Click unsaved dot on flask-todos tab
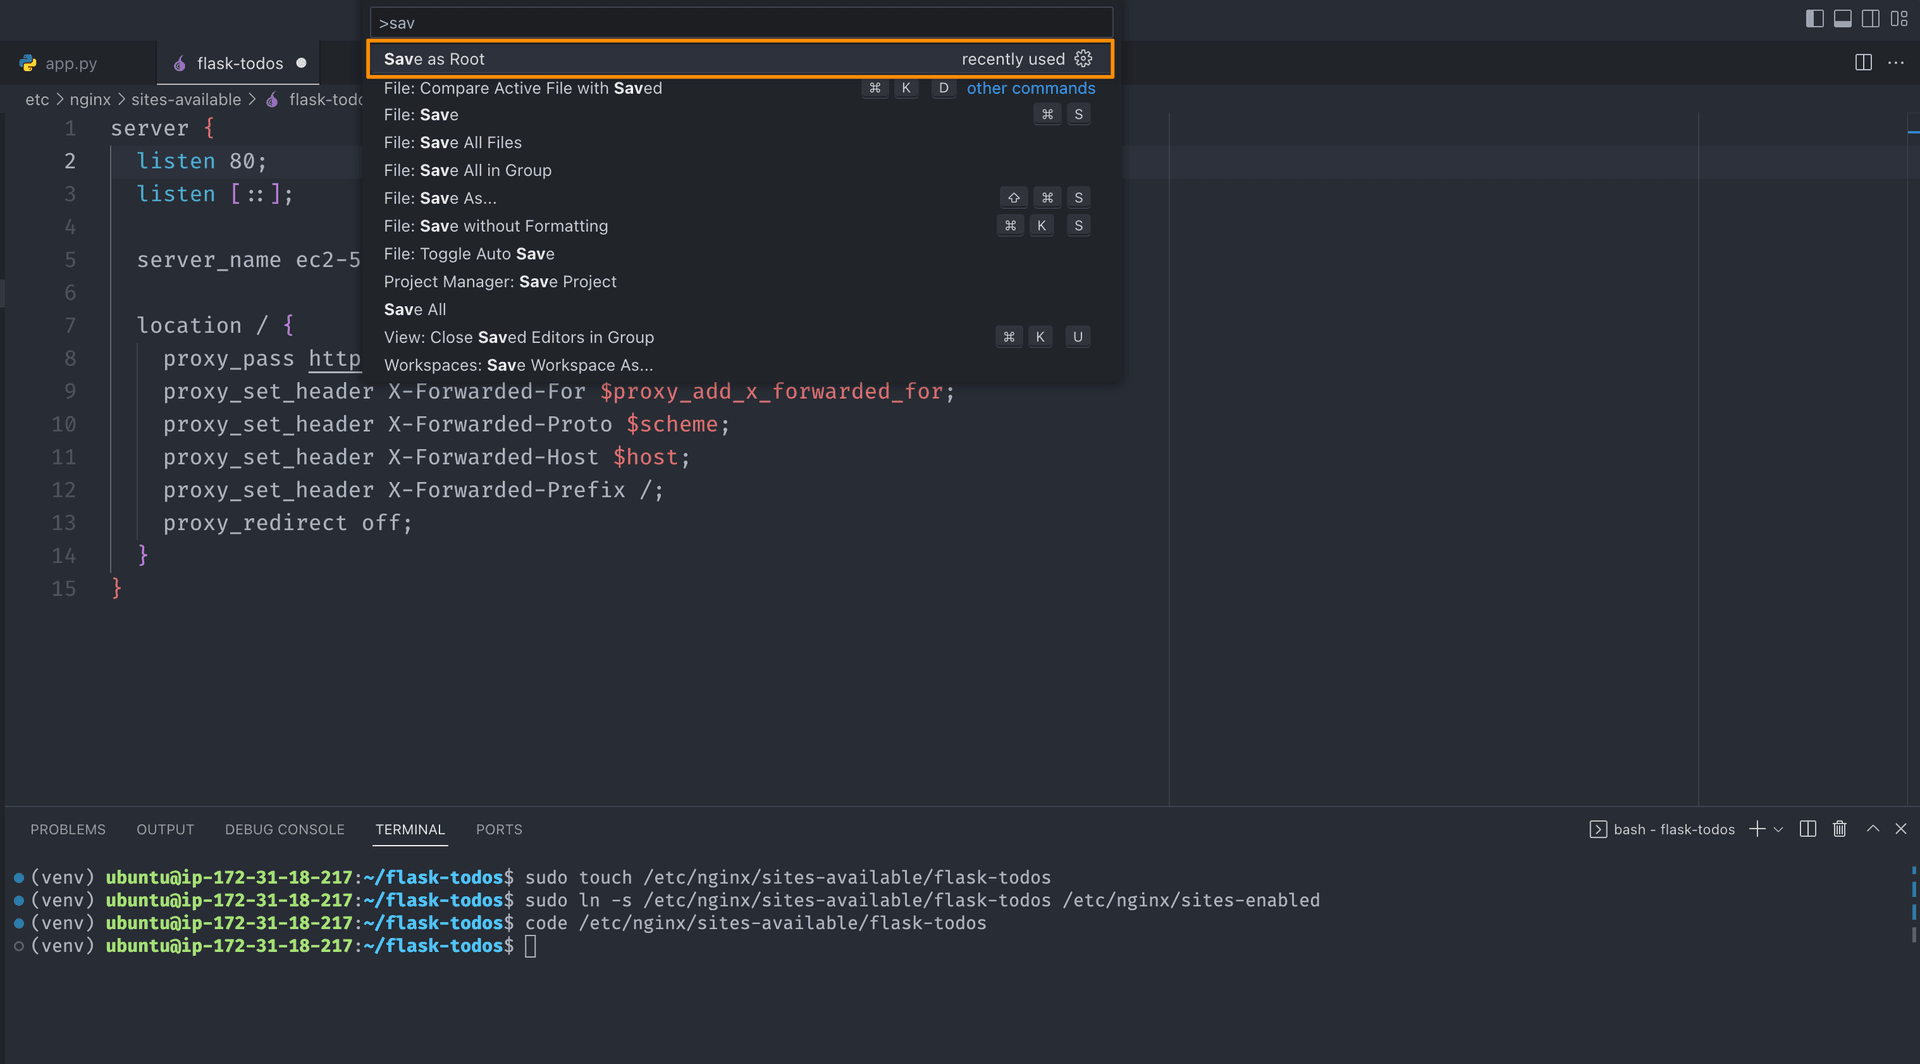This screenshot has width=1920, height=1064. point(301,63)
